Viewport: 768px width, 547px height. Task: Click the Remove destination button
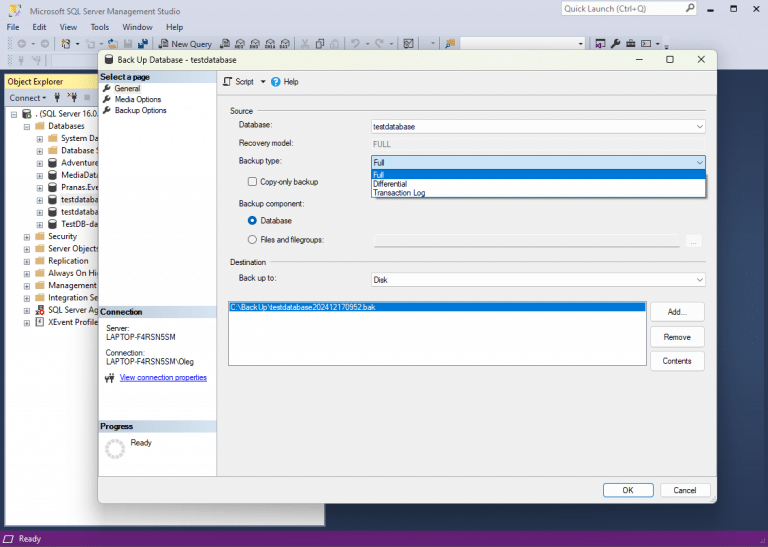click(x=677, y=337)
